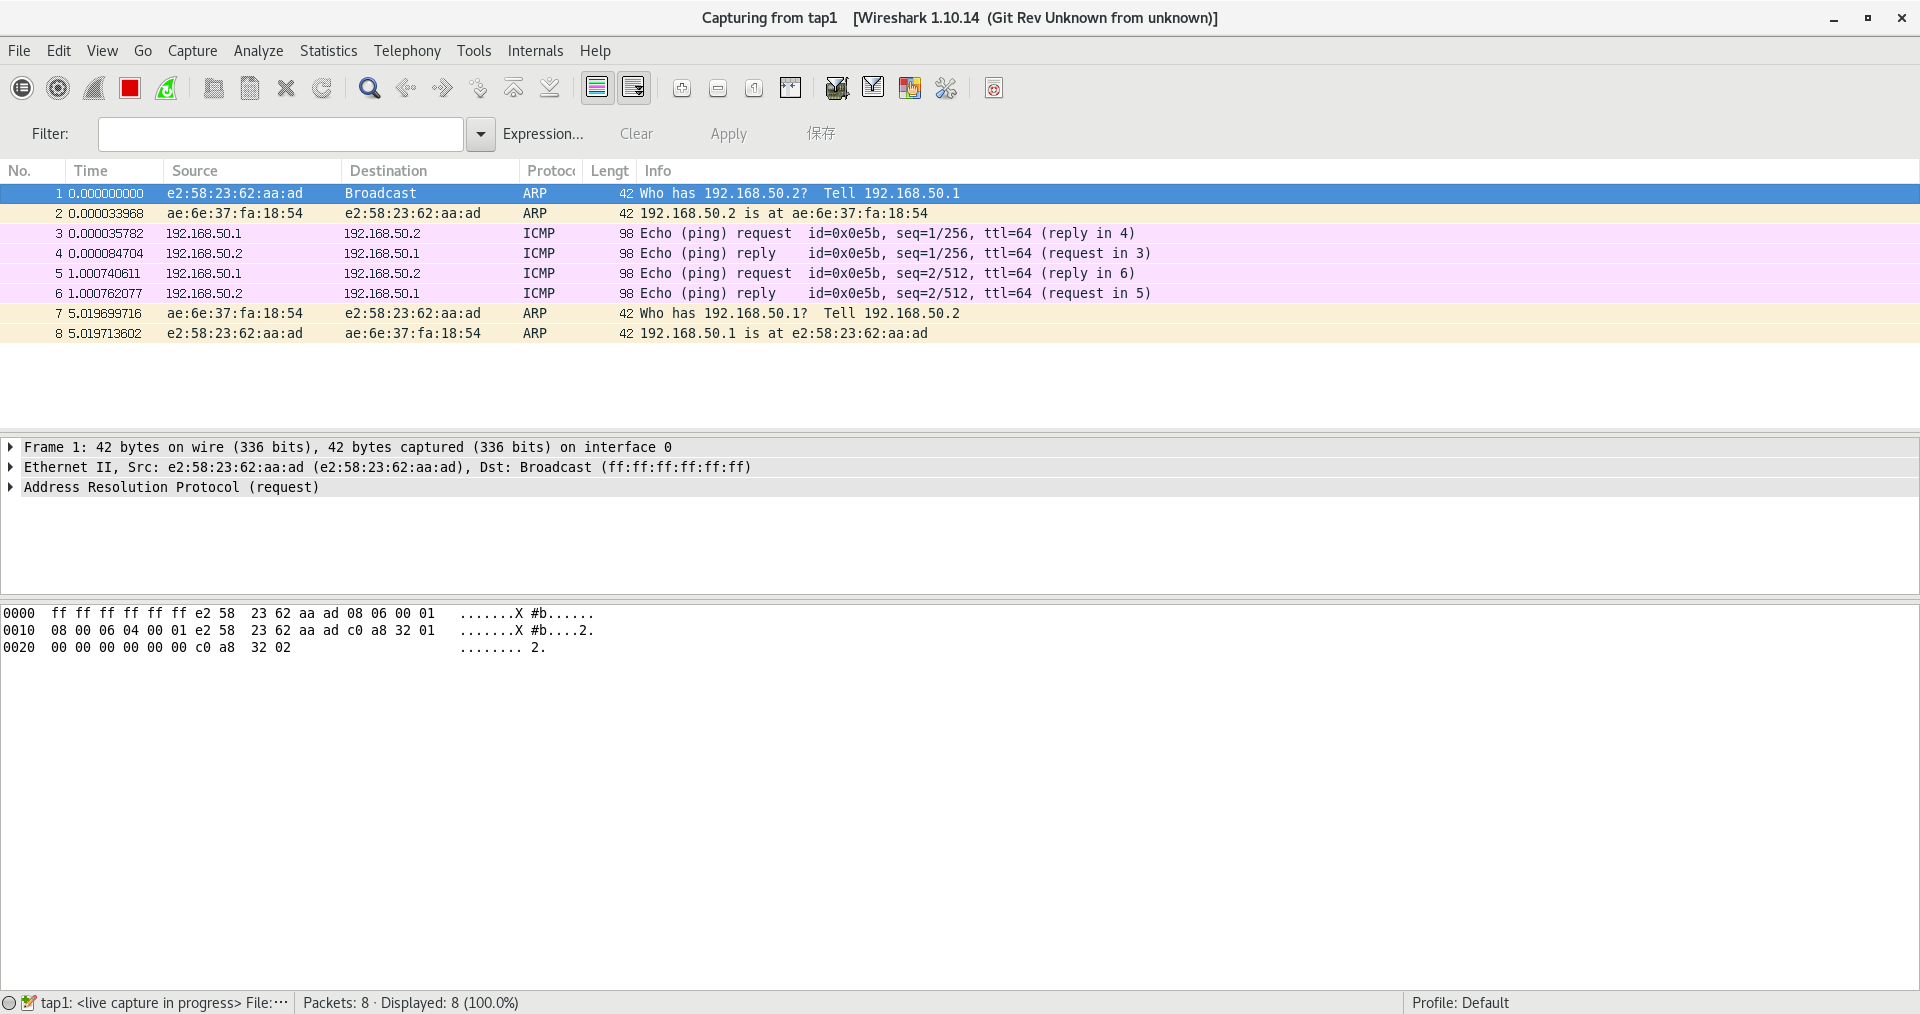Sort by the Time column header
This screenshot has width=1920, height=1014.
(114, 171)
